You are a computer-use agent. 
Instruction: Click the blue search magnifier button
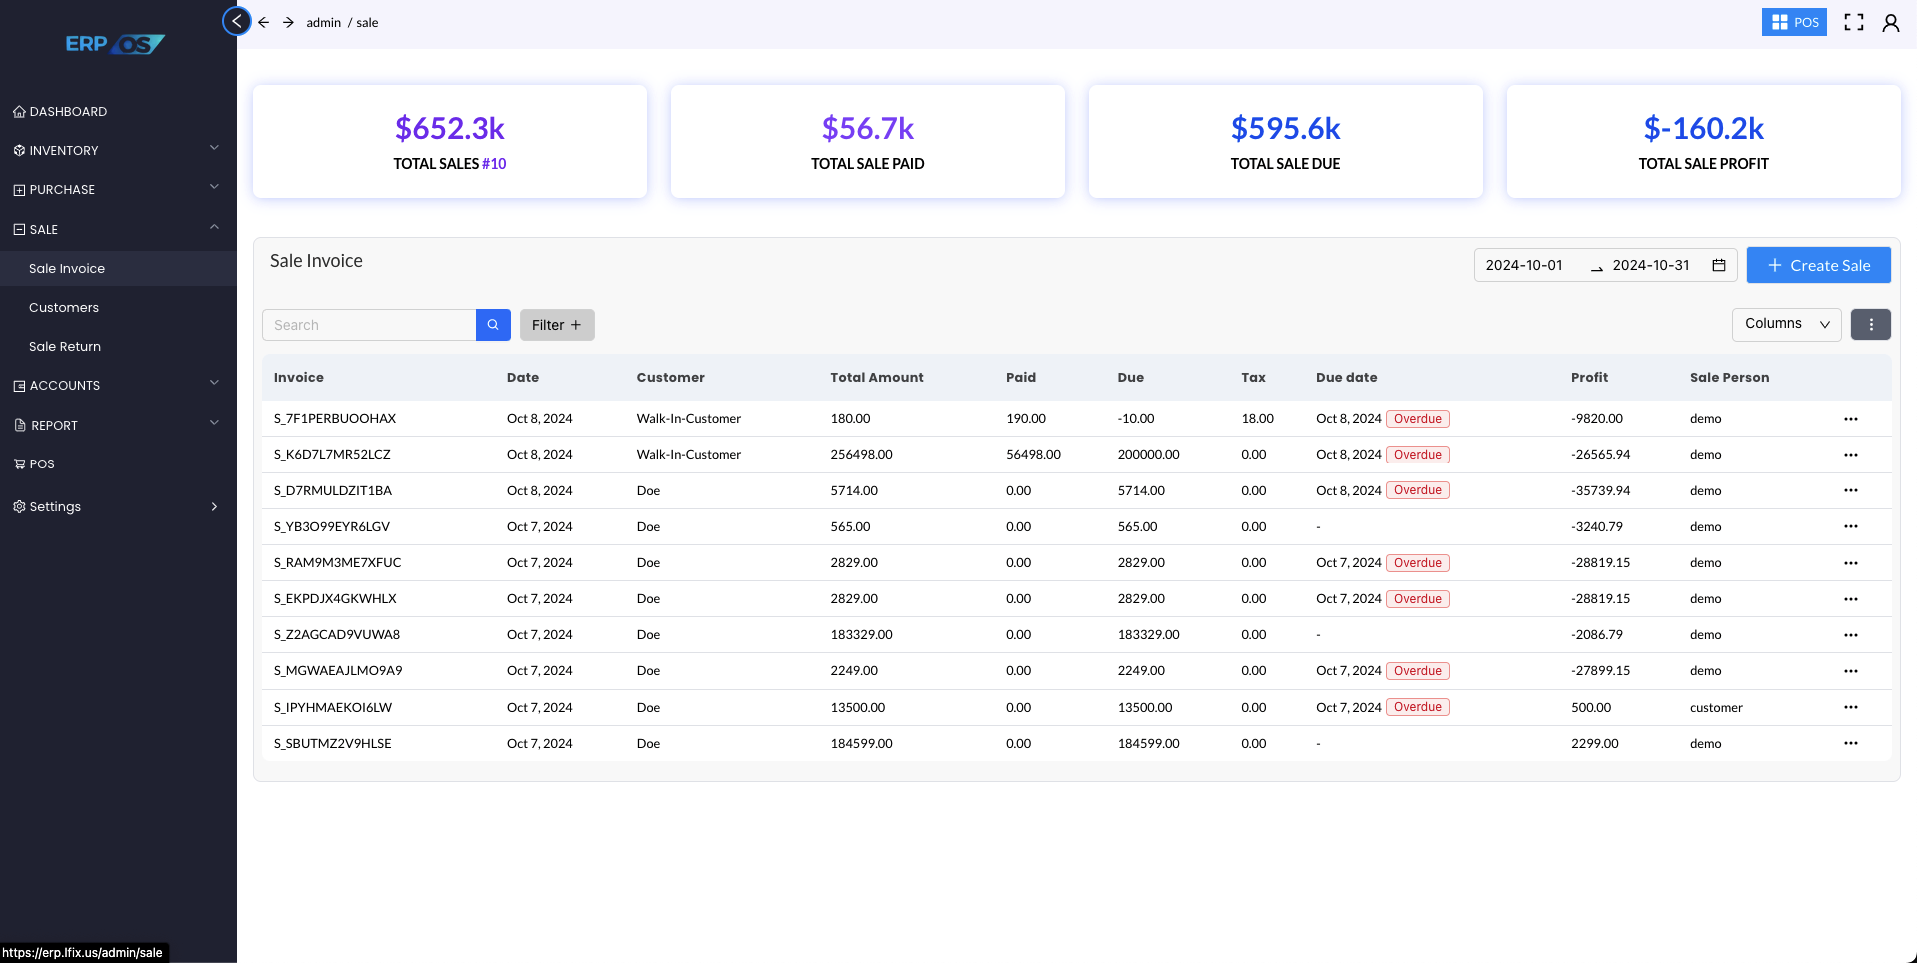(x=493, y=325)
